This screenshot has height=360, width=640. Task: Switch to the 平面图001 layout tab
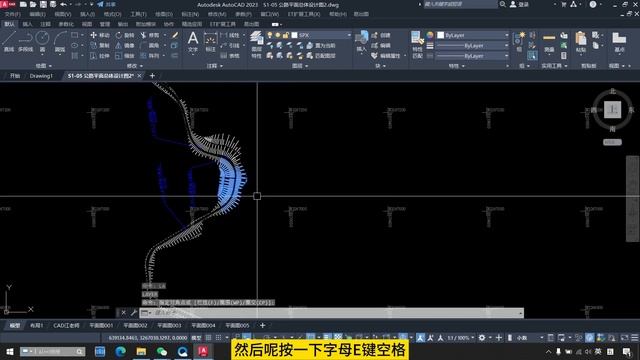(x=101, y=325)
